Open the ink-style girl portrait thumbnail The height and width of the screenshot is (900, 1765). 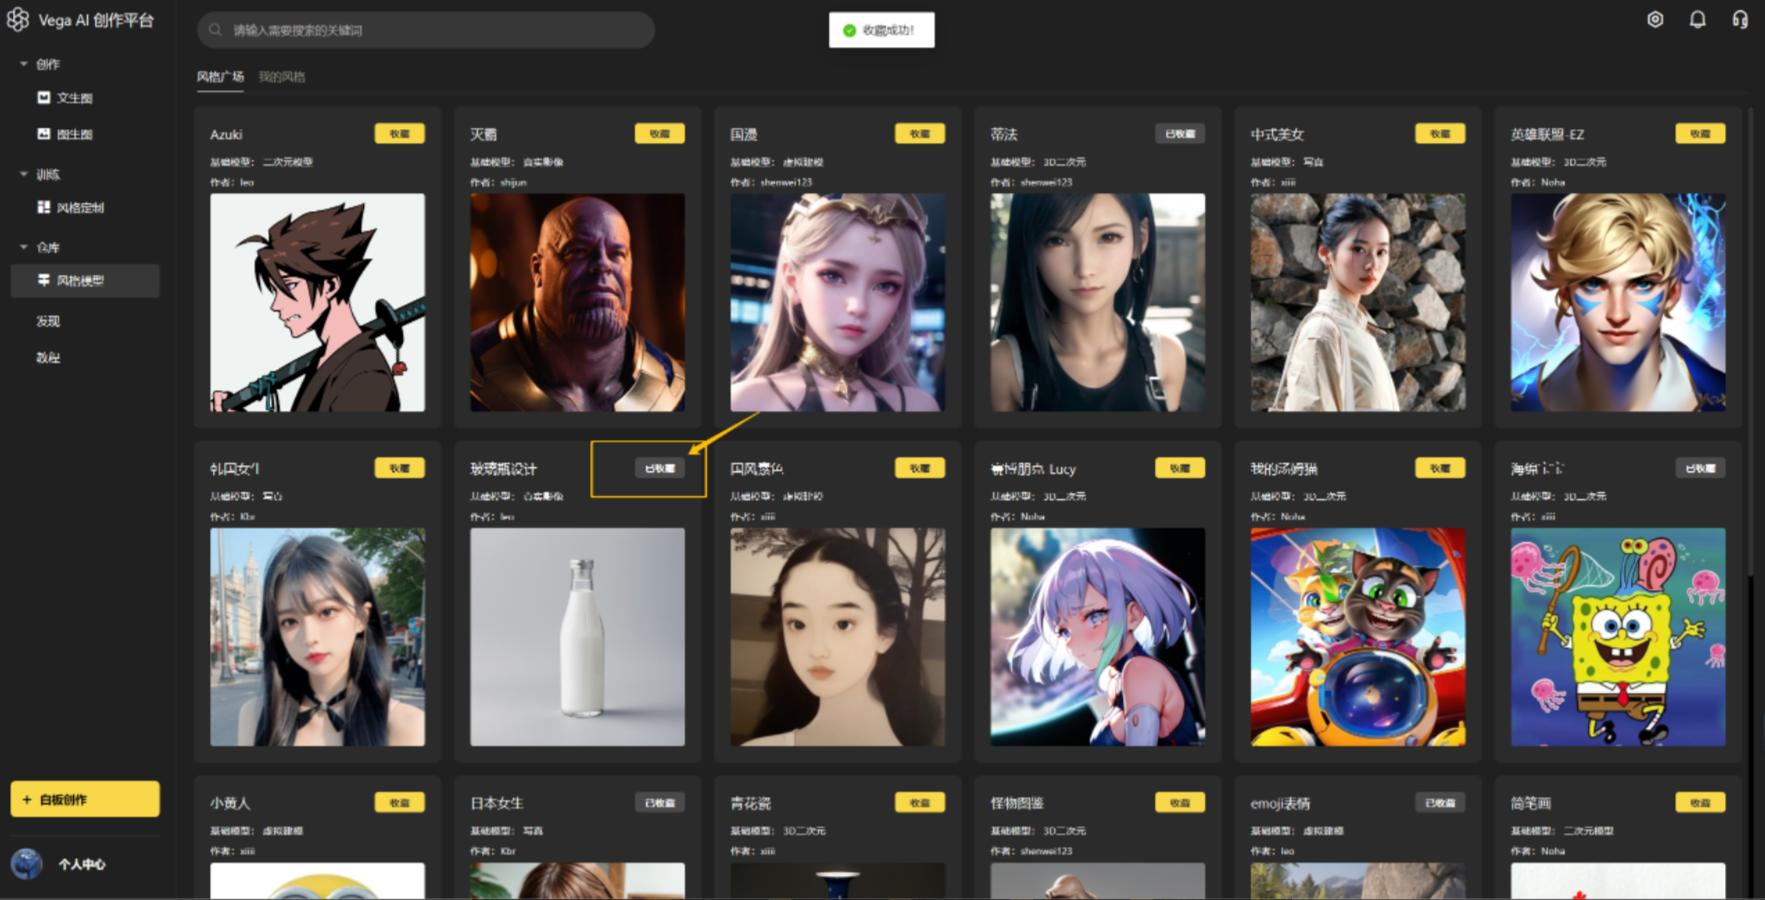pyautogui.click(x=837, y=637)
